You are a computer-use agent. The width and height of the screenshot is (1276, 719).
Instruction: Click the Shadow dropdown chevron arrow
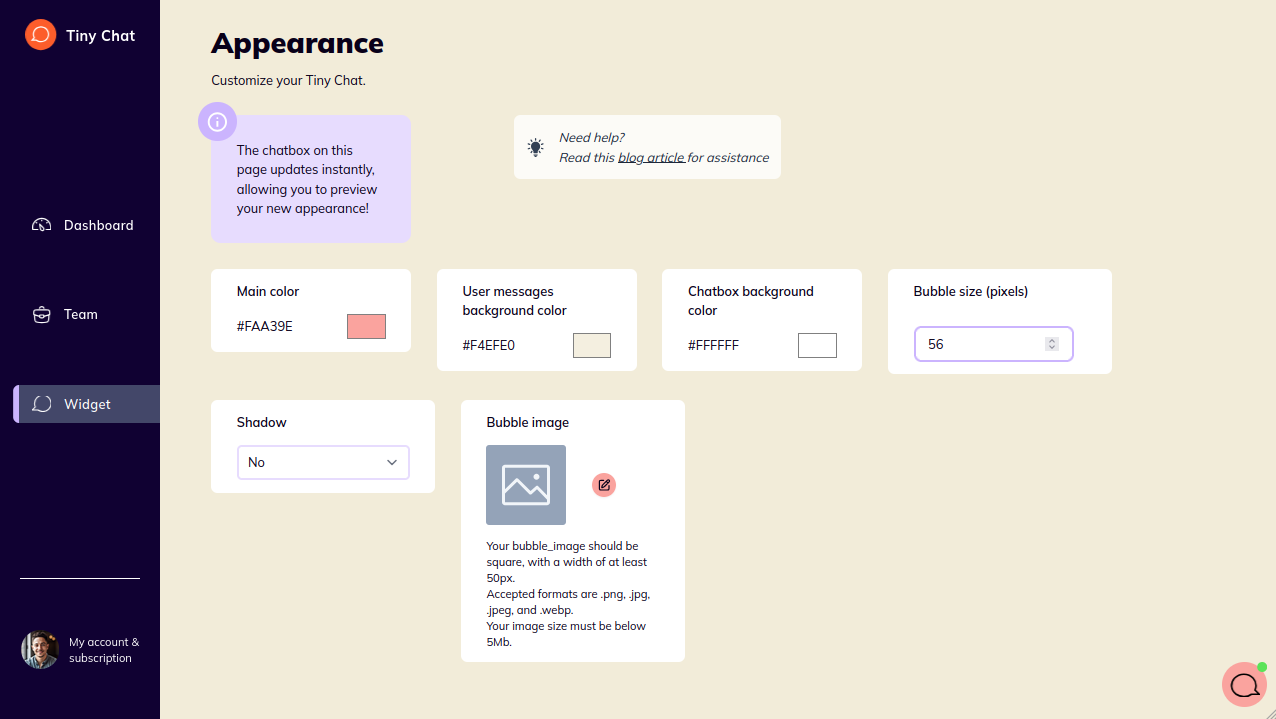pos(392,462)
